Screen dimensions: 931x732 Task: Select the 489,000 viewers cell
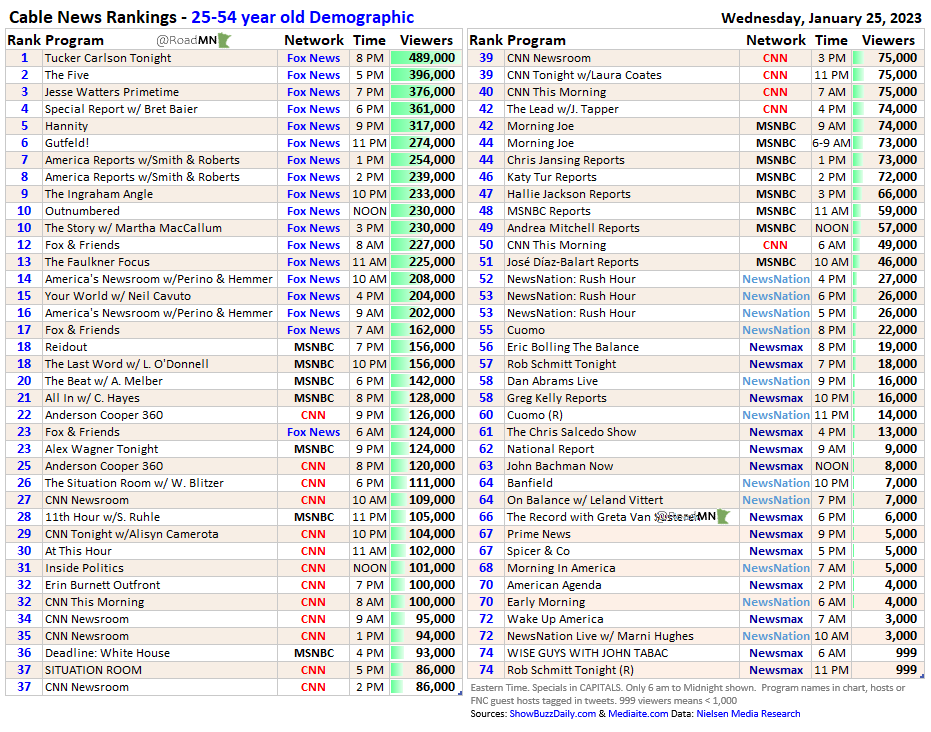426,58
